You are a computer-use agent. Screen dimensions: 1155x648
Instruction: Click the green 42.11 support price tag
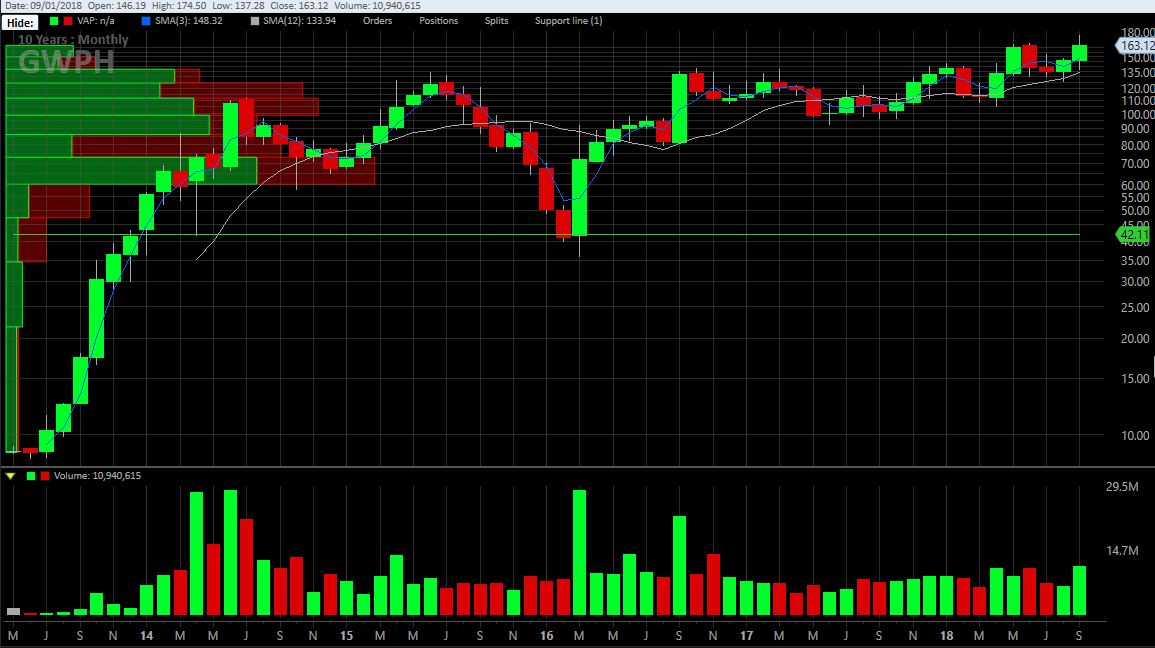coord(1135,234)
